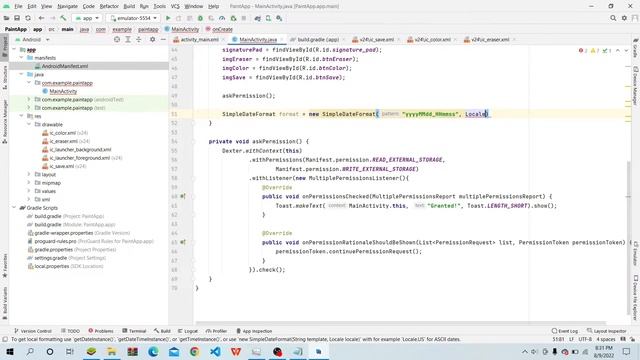The width and height of the screenshot is (640, 360).
Task: Navigate back with the left arrow
Action: (x=41, y=18)
